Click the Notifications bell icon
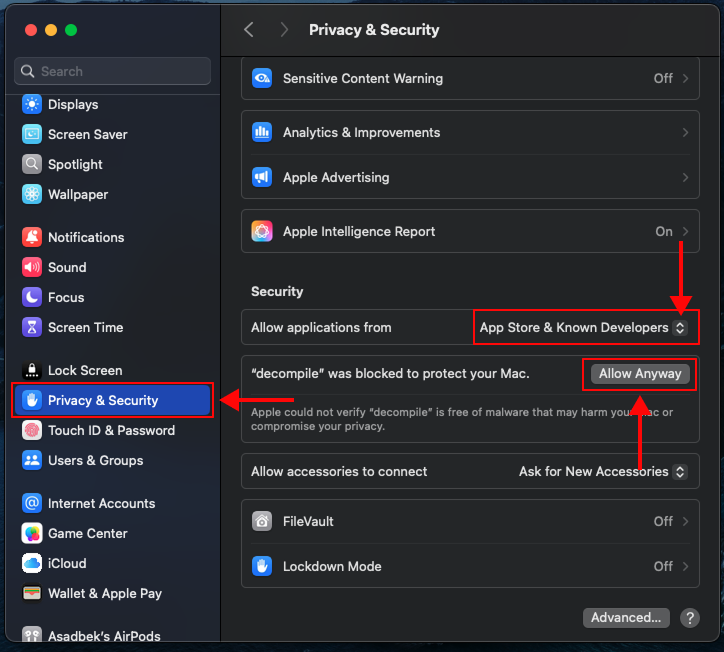The height and width of the screenshot is (652, 724). [32, 237]
